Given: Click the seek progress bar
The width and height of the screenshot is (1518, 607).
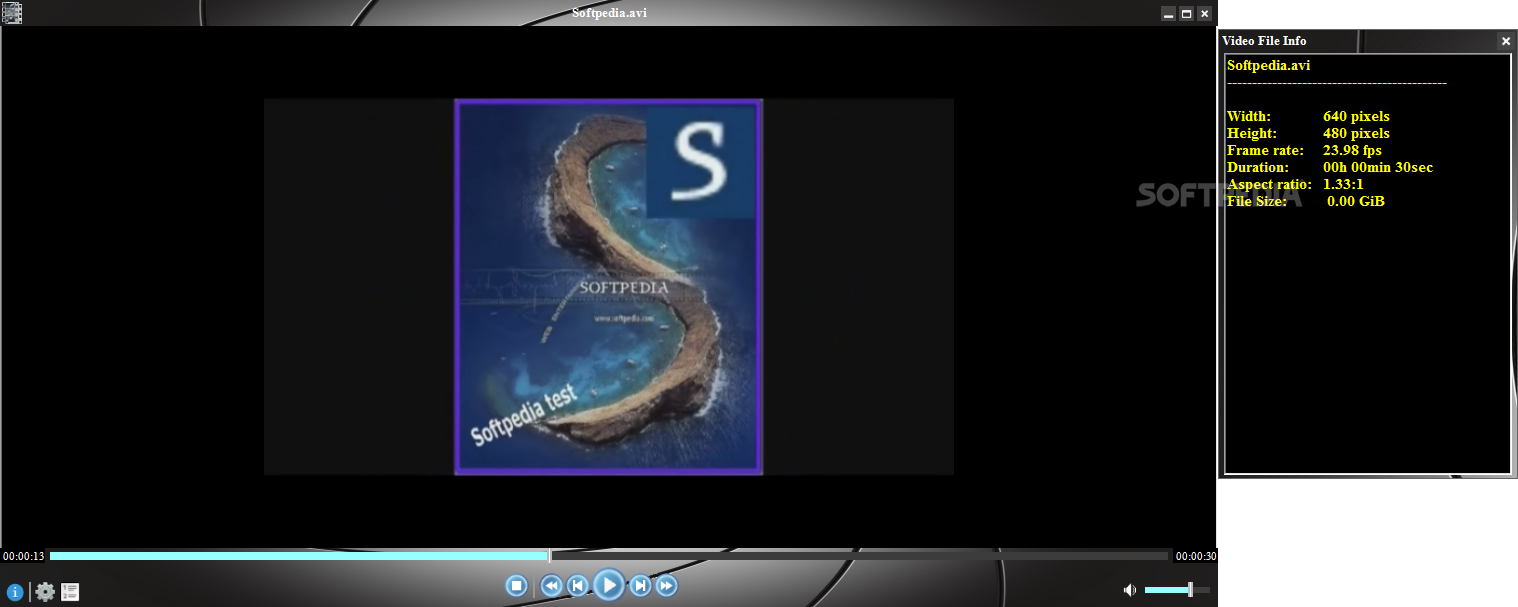Looking at the screenshot, I should (x=609, y=556).
